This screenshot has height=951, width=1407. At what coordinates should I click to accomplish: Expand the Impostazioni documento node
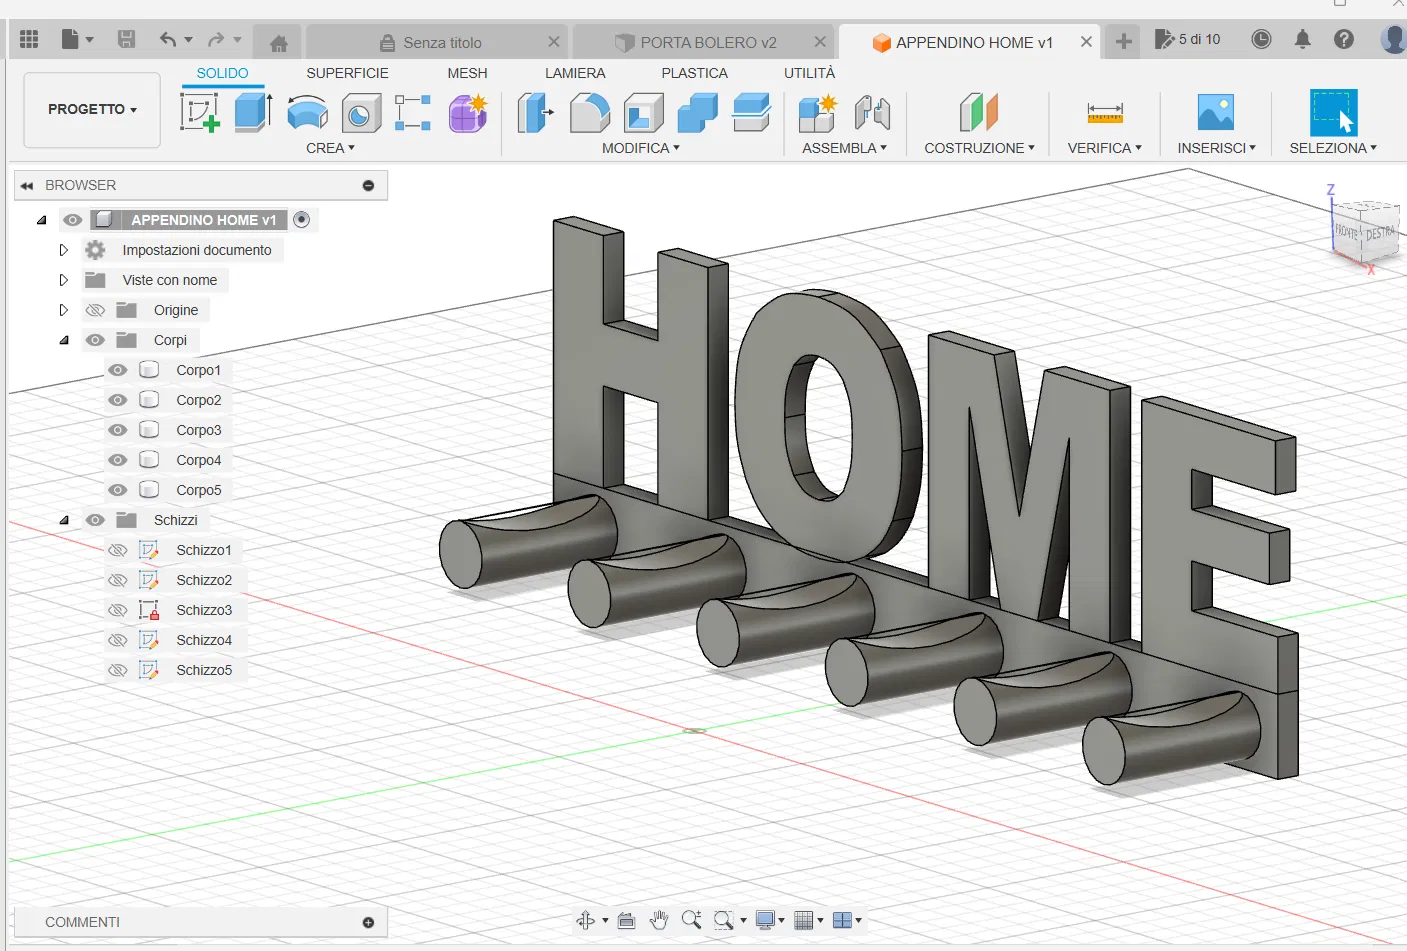point(63,250)
